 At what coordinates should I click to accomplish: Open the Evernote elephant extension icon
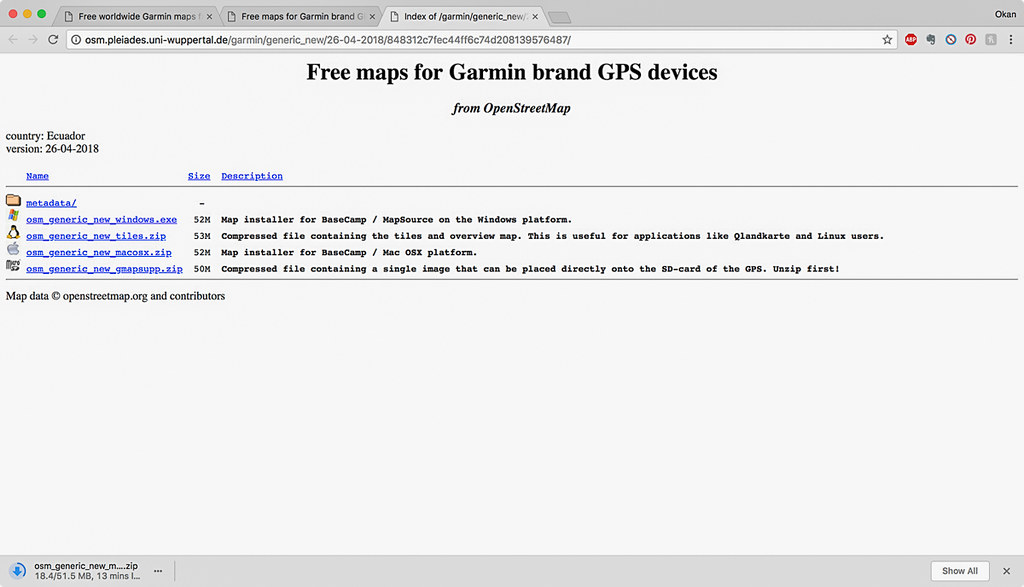(x=931, y=40)
